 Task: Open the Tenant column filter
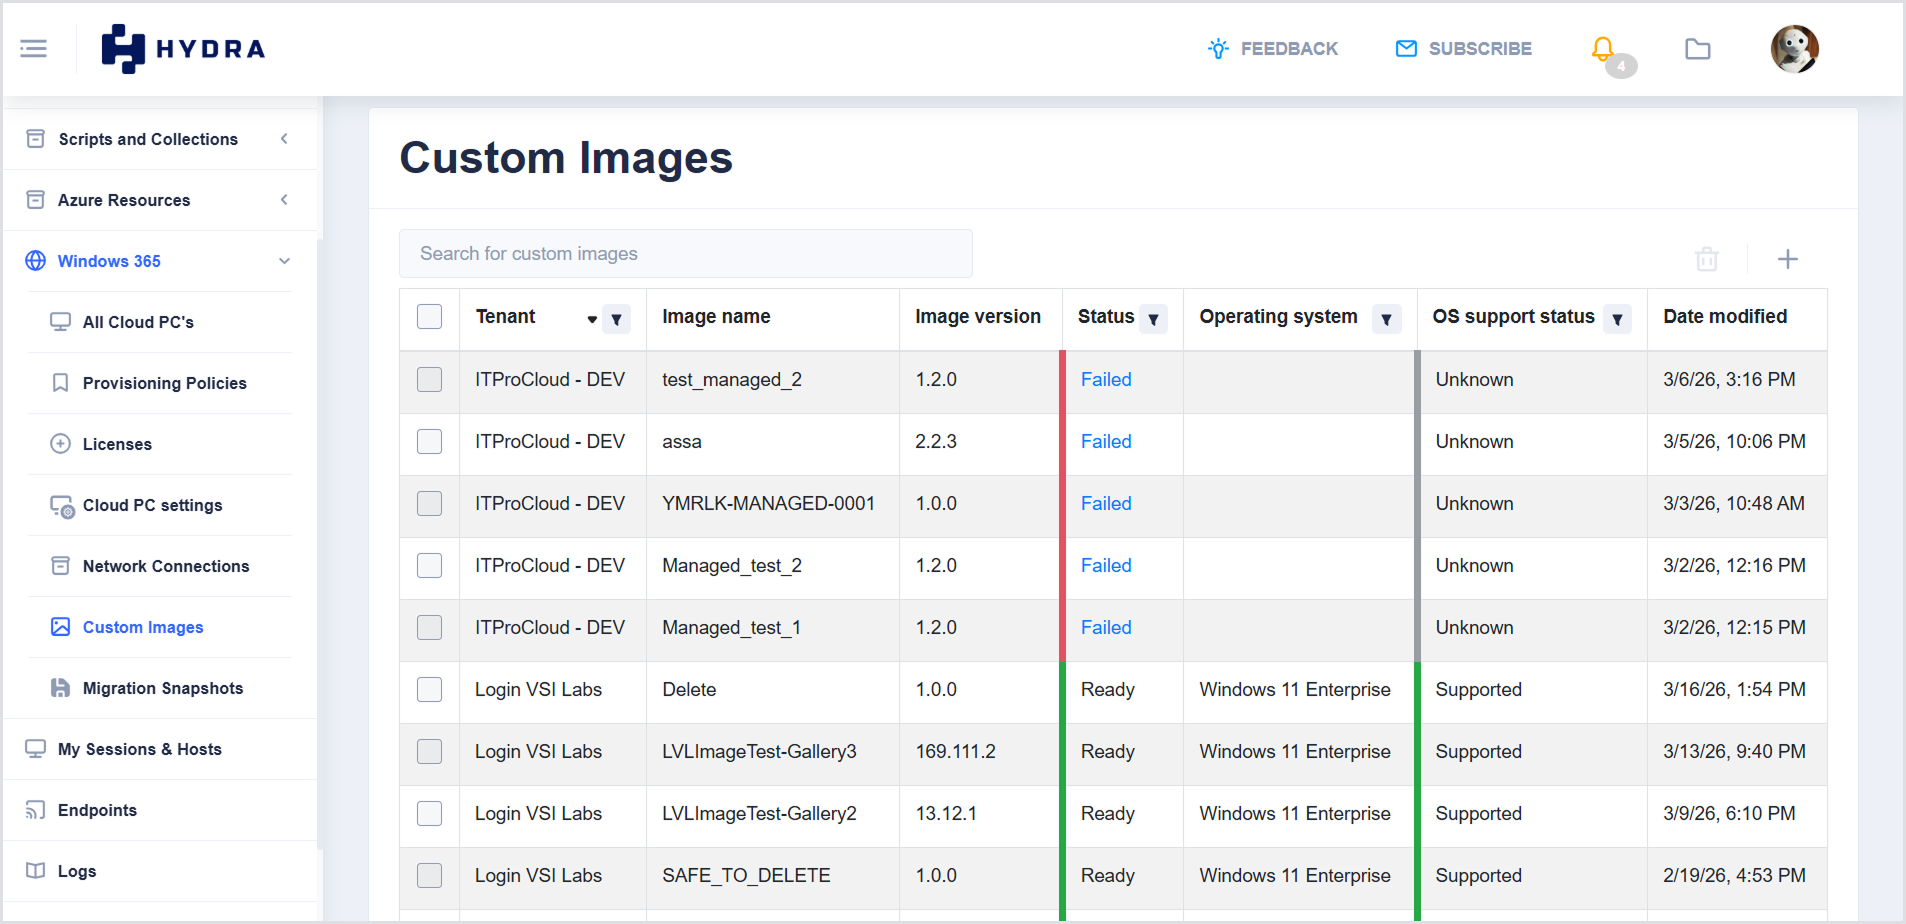(616, 319)
